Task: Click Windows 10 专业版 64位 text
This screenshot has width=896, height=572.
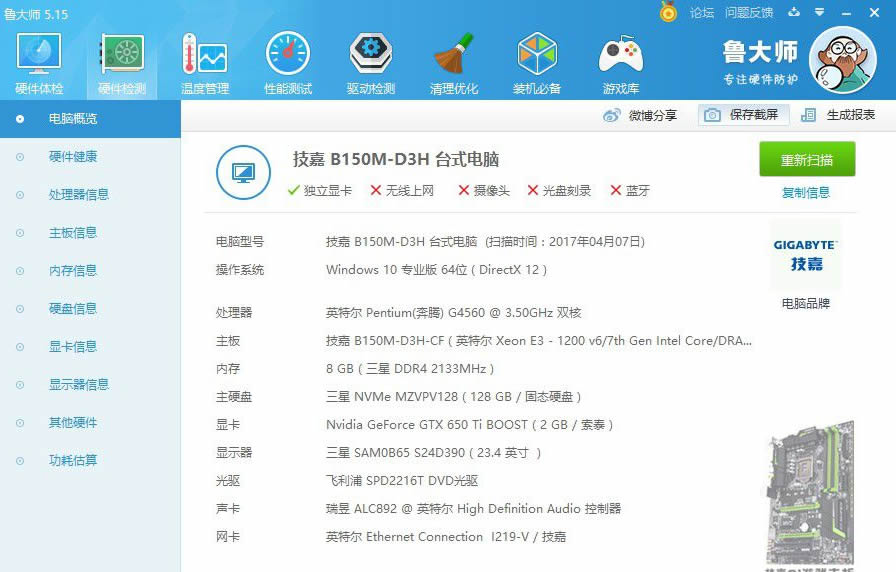Action: coord(437,270)
